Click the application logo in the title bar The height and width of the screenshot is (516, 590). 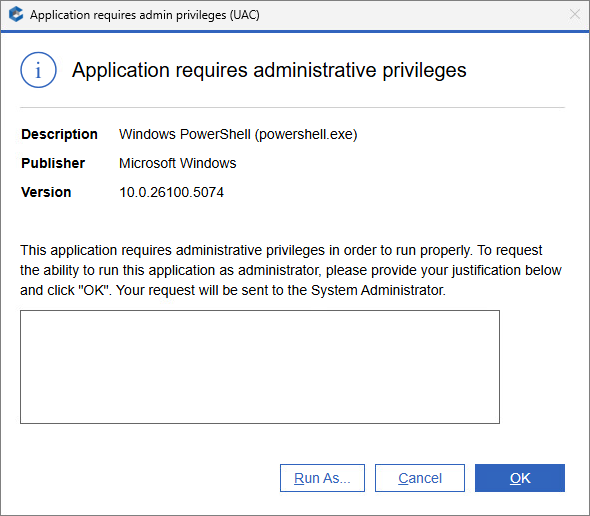coord(16,15)
